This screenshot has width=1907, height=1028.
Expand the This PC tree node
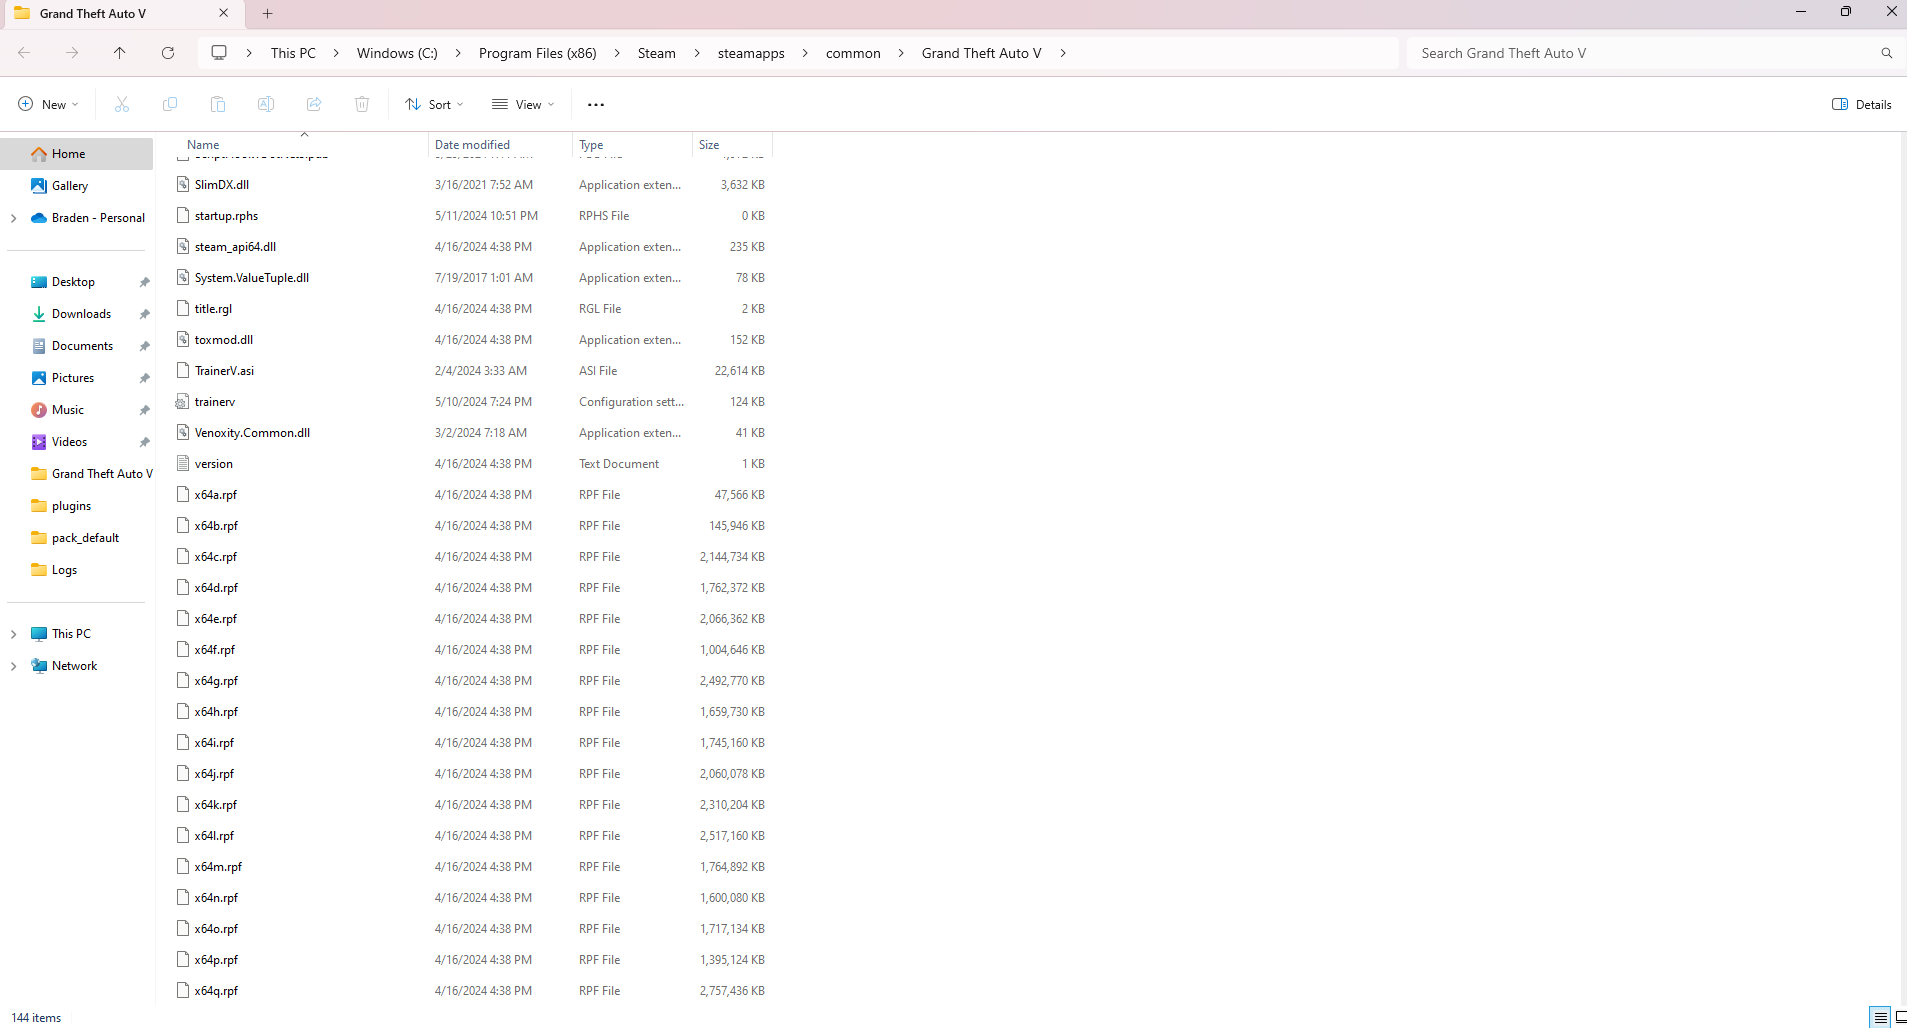point(14,634)
